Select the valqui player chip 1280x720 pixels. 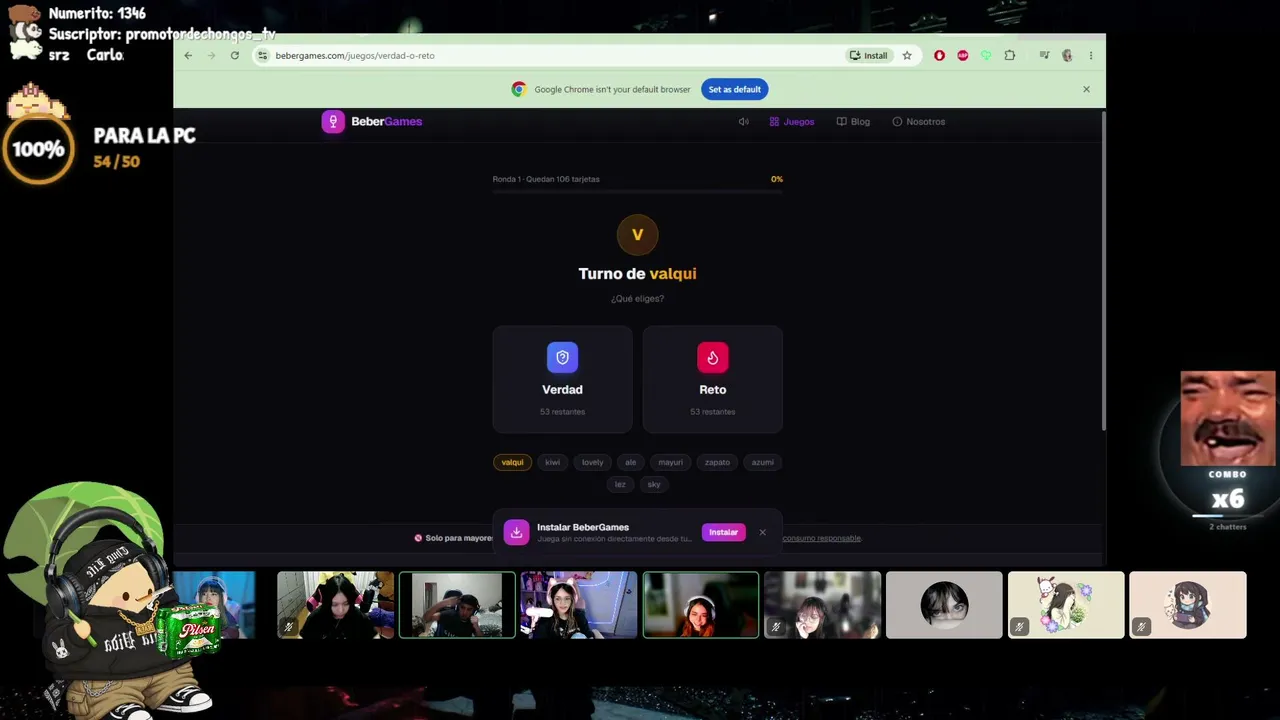(x=512, y=462)
